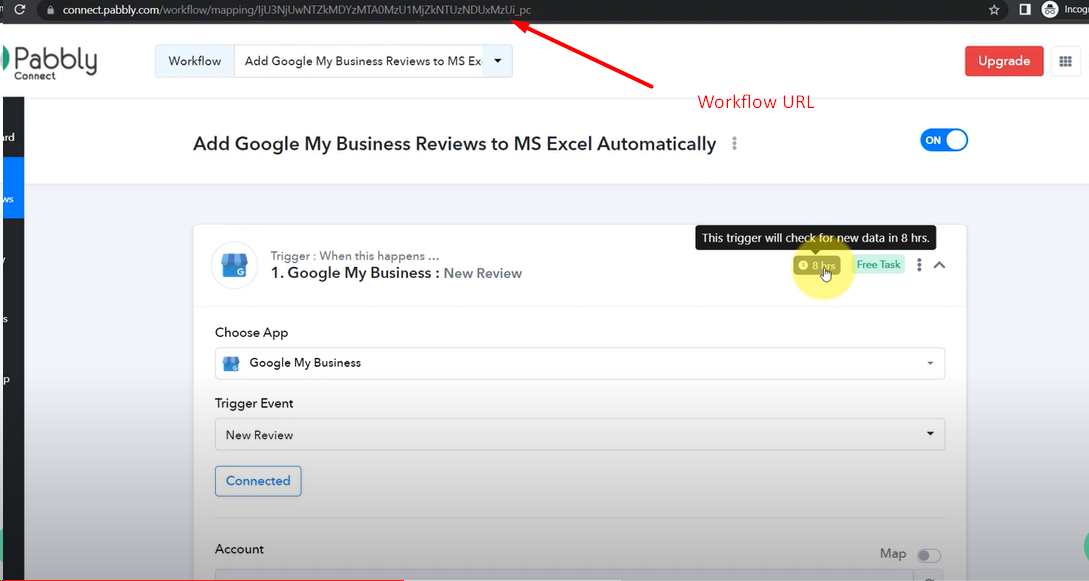Reload the page with the browser refresh icon
Viewport: 1089px width, 581px height.
pos(19,10)
